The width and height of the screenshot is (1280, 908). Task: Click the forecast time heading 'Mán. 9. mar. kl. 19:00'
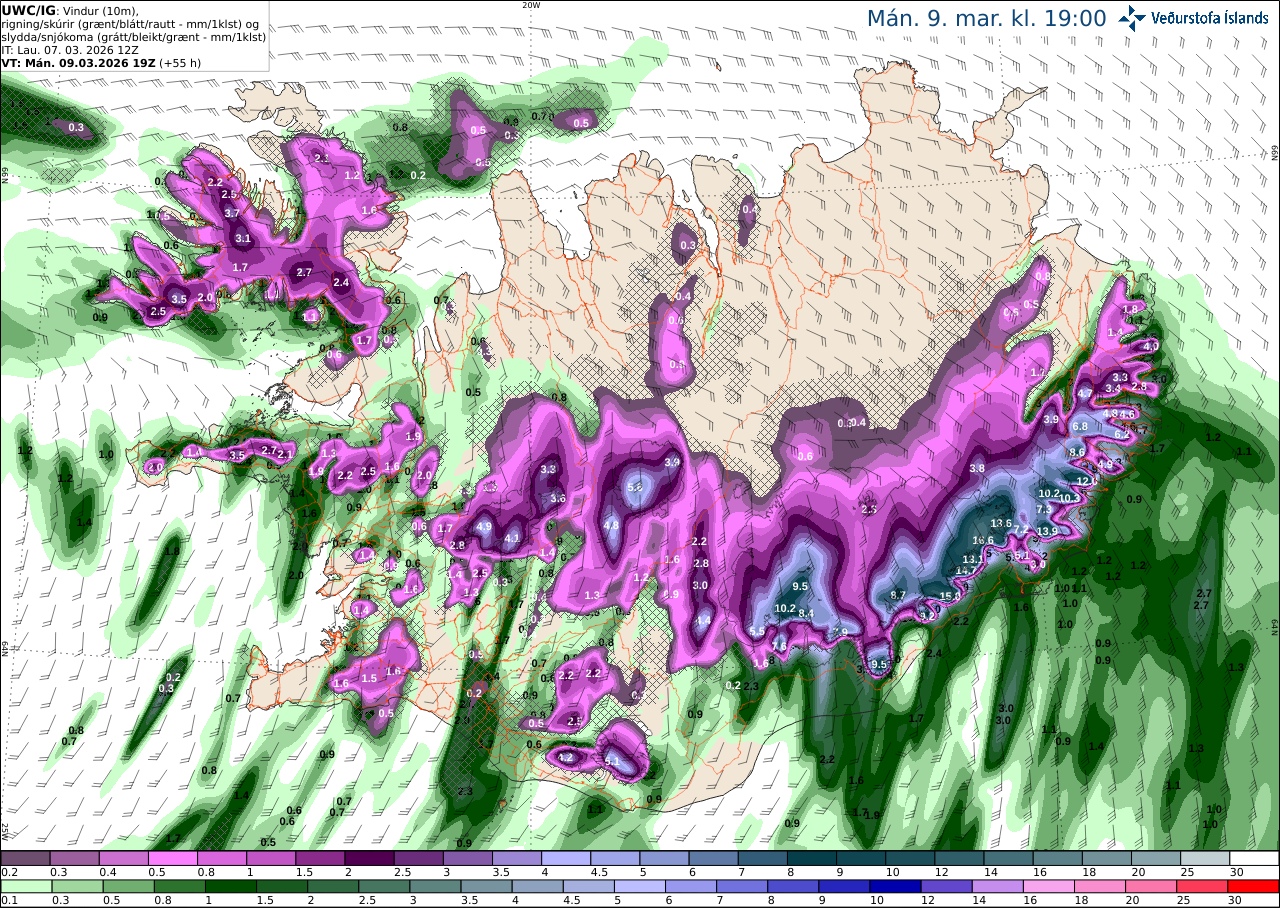click(986, 18)
